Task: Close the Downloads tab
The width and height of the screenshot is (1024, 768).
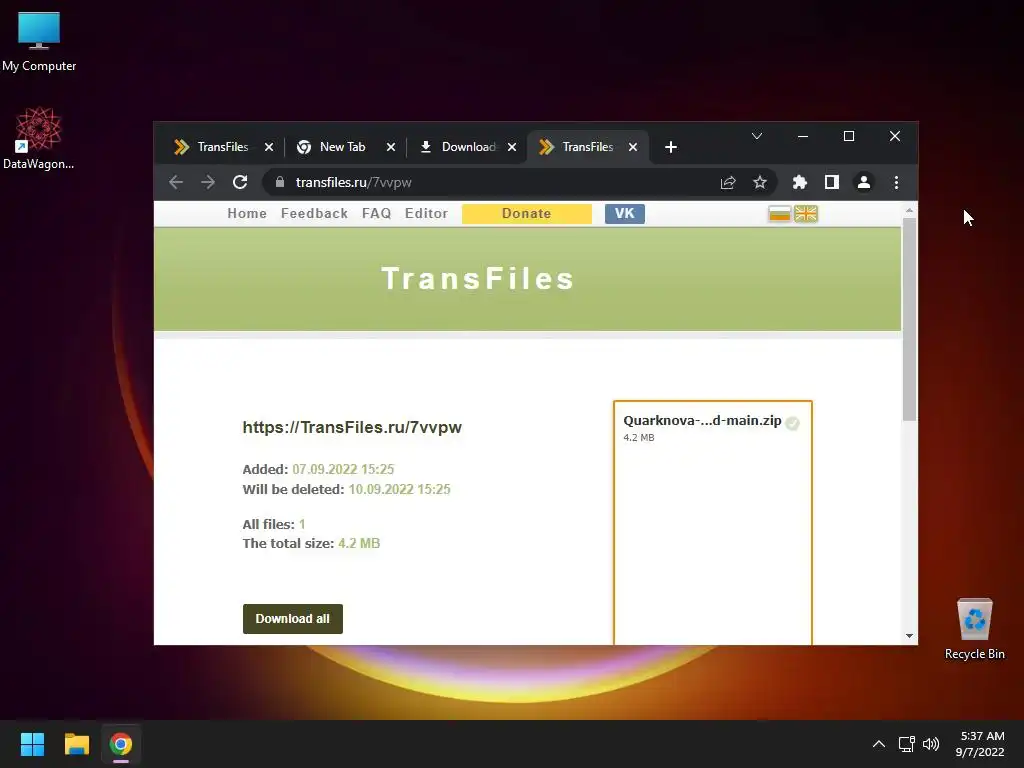Action: point(512,147)
